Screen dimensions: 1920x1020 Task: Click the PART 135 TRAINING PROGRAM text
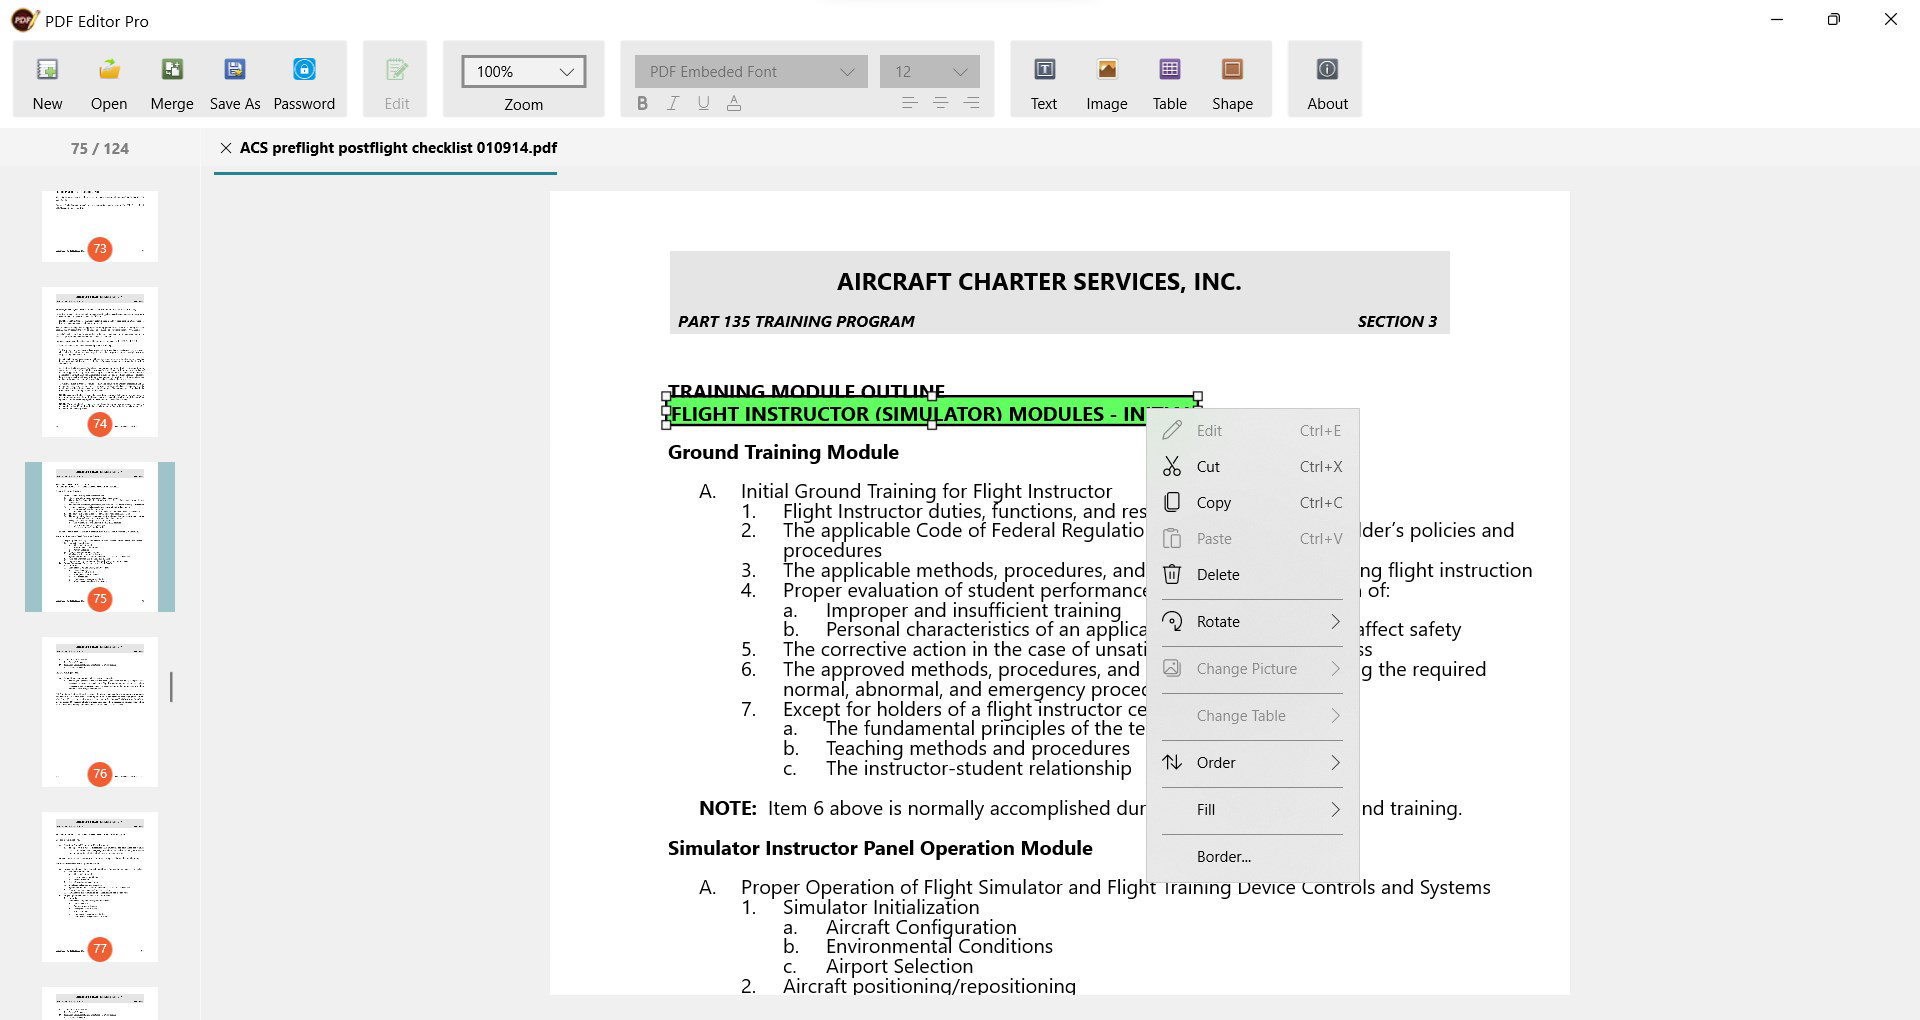[x=796, y=322]
